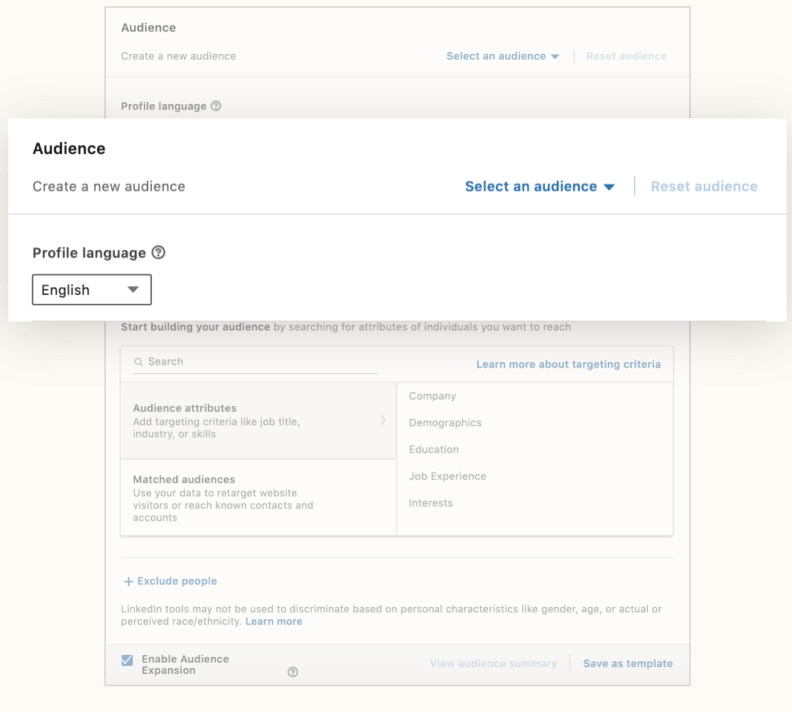Choose the Job Experience category
This screenshot has height=712, width=792.
[448, 476]
